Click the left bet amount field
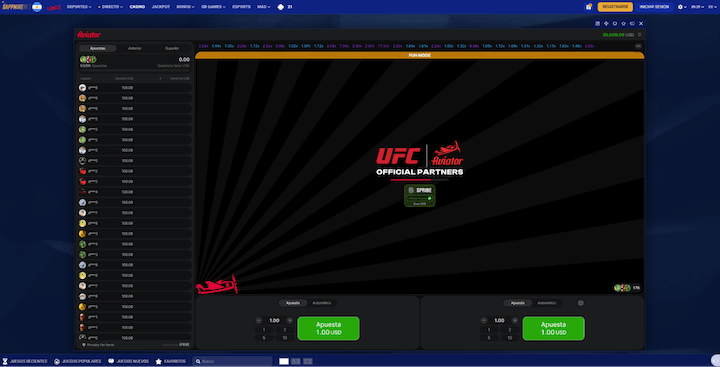 pos(274,320)
